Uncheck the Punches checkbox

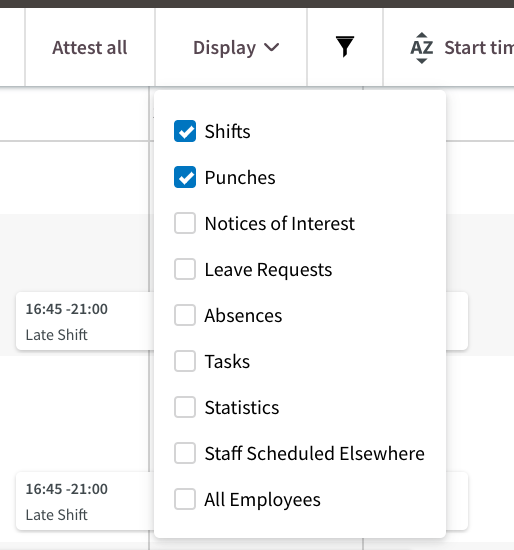pos(185,177)
